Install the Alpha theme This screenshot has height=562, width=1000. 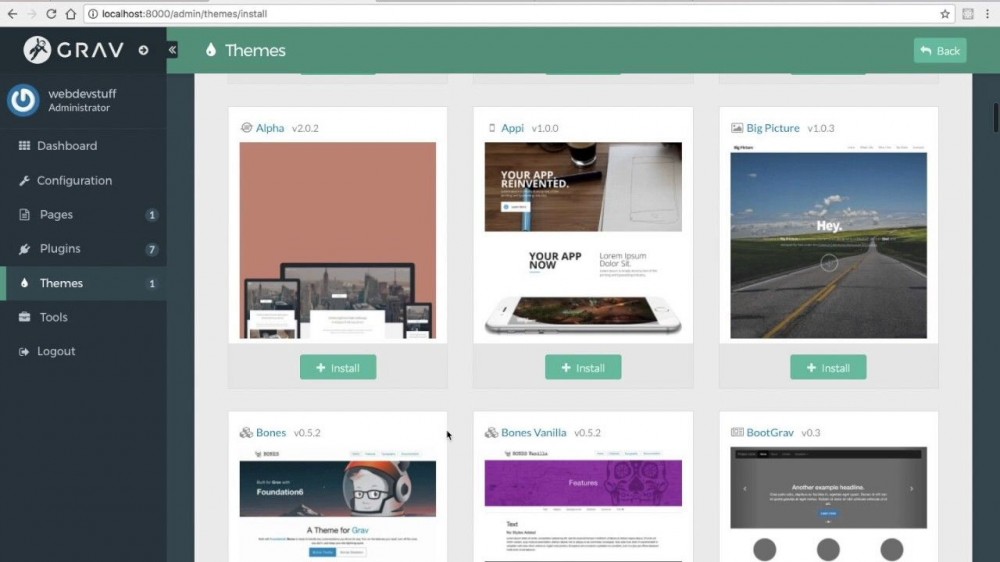pos(338,368)
